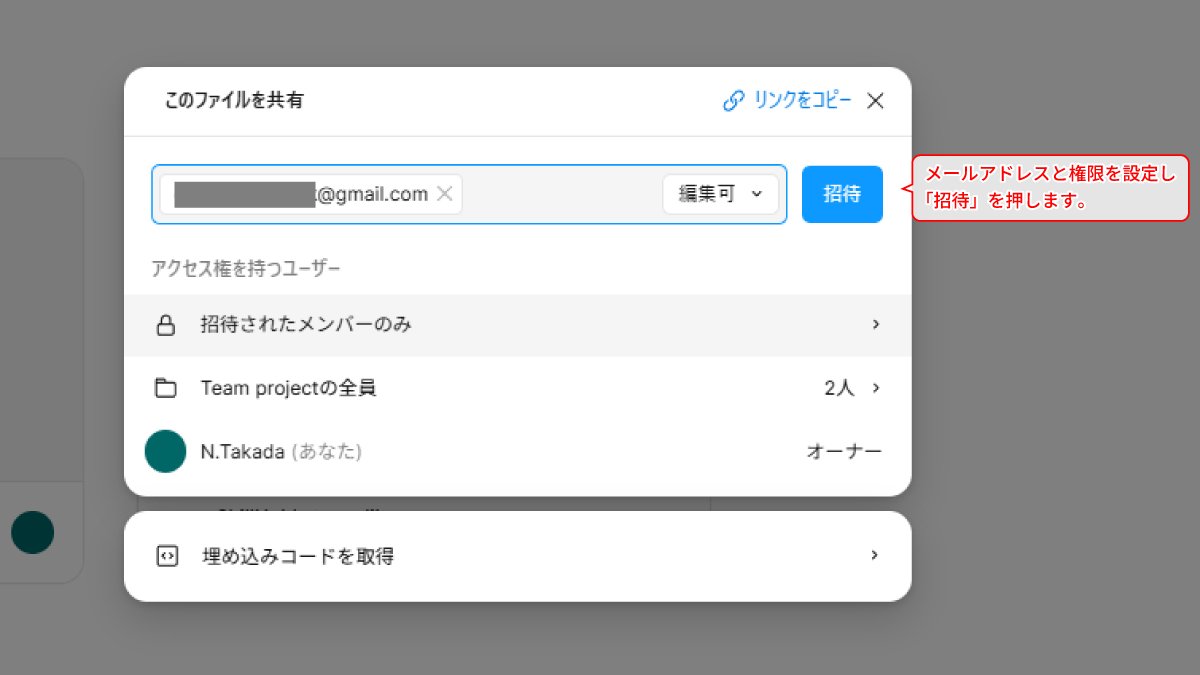Screen dimensions: 1200x675
Task: Click the オーナー role label
Action: pyautogui.click(x=844, y=452)
